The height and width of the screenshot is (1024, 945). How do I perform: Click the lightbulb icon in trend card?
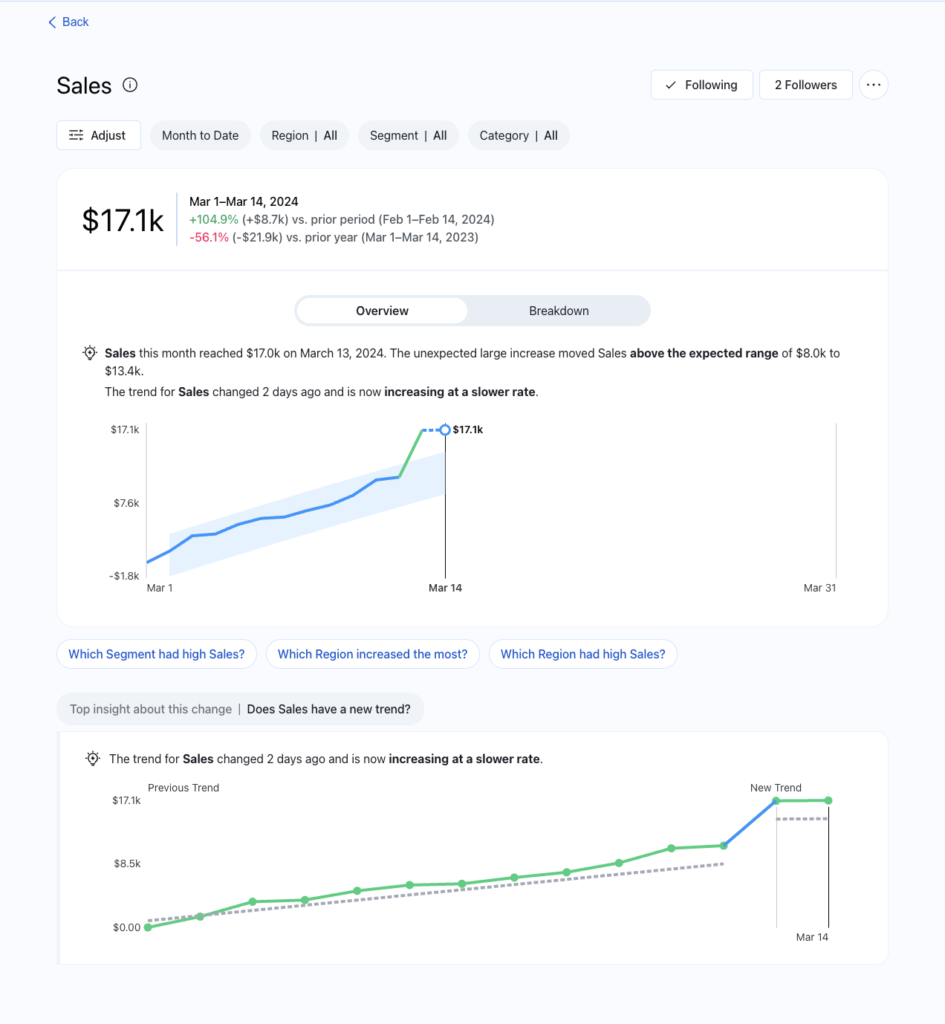click(x=93, y=759)
